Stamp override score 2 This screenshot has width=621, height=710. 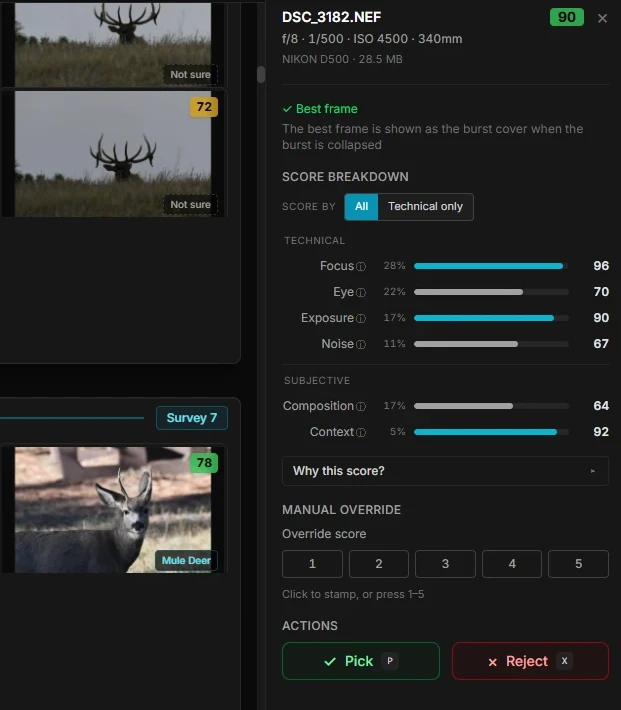tap(379, 564)
